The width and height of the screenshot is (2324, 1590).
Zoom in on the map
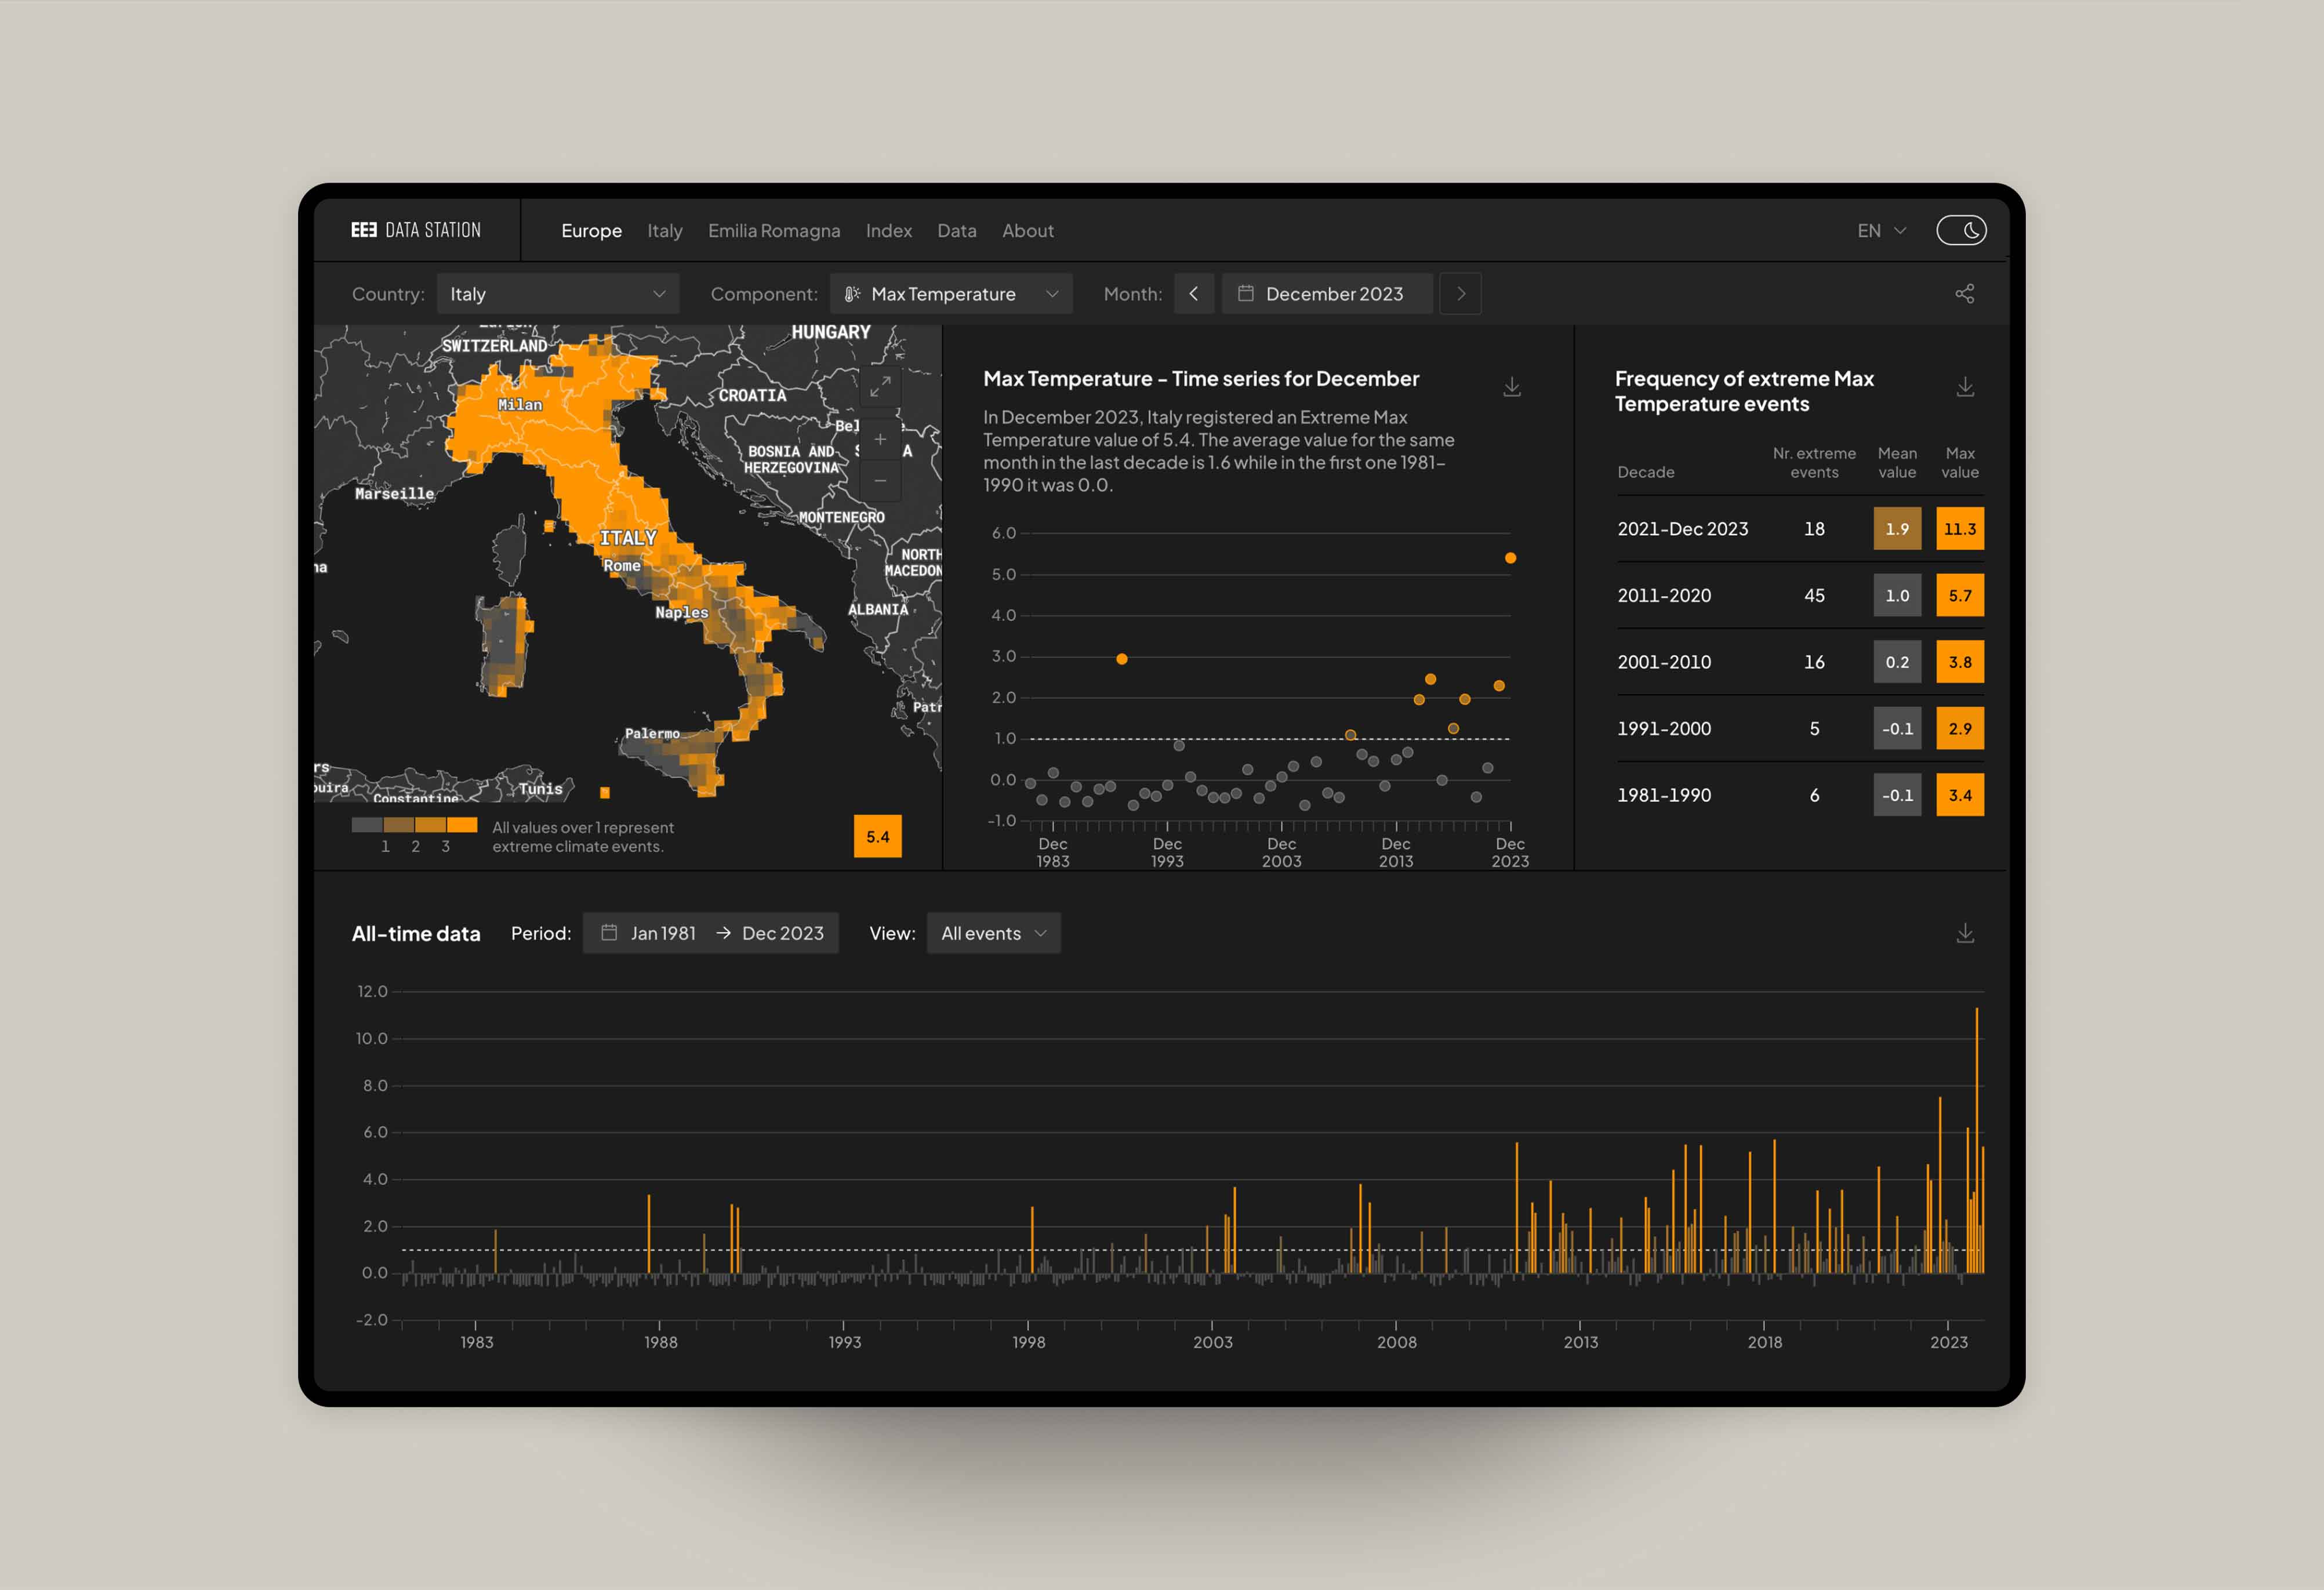click(879, 438)
